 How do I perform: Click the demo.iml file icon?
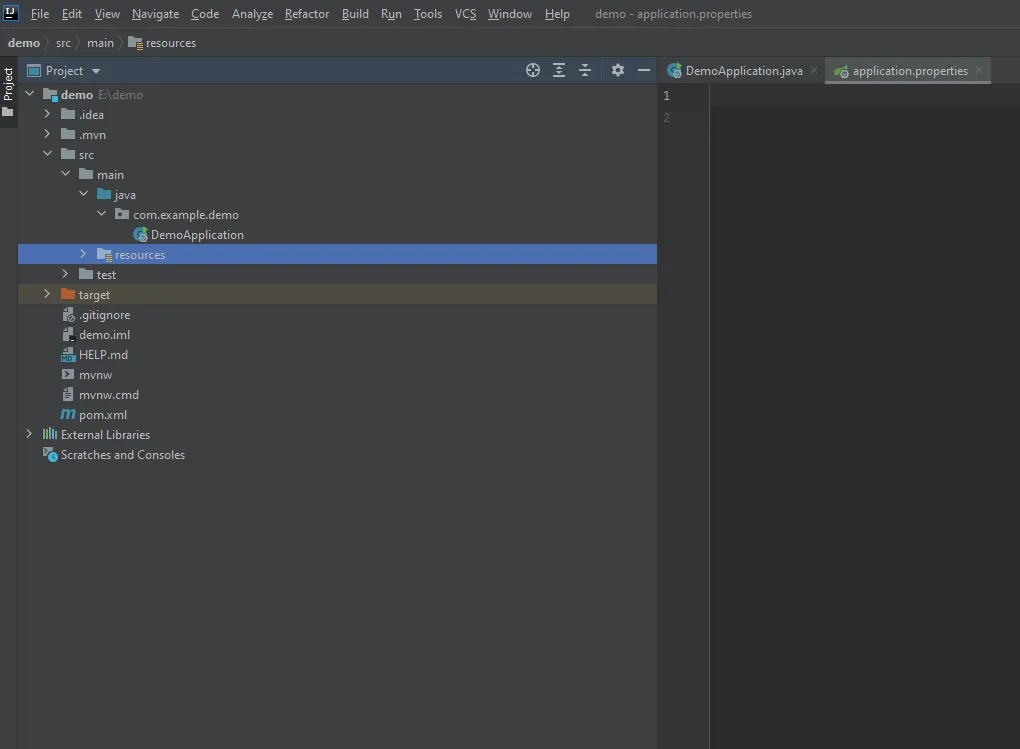68,335
